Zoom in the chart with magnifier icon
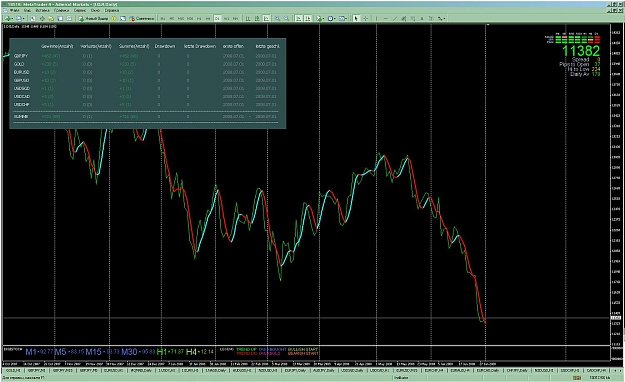The image size is (625, 382). click(277, 18)
